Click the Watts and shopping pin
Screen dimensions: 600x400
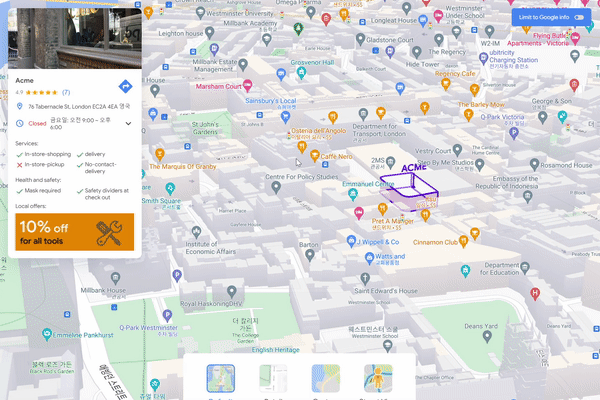click(369, 258)
